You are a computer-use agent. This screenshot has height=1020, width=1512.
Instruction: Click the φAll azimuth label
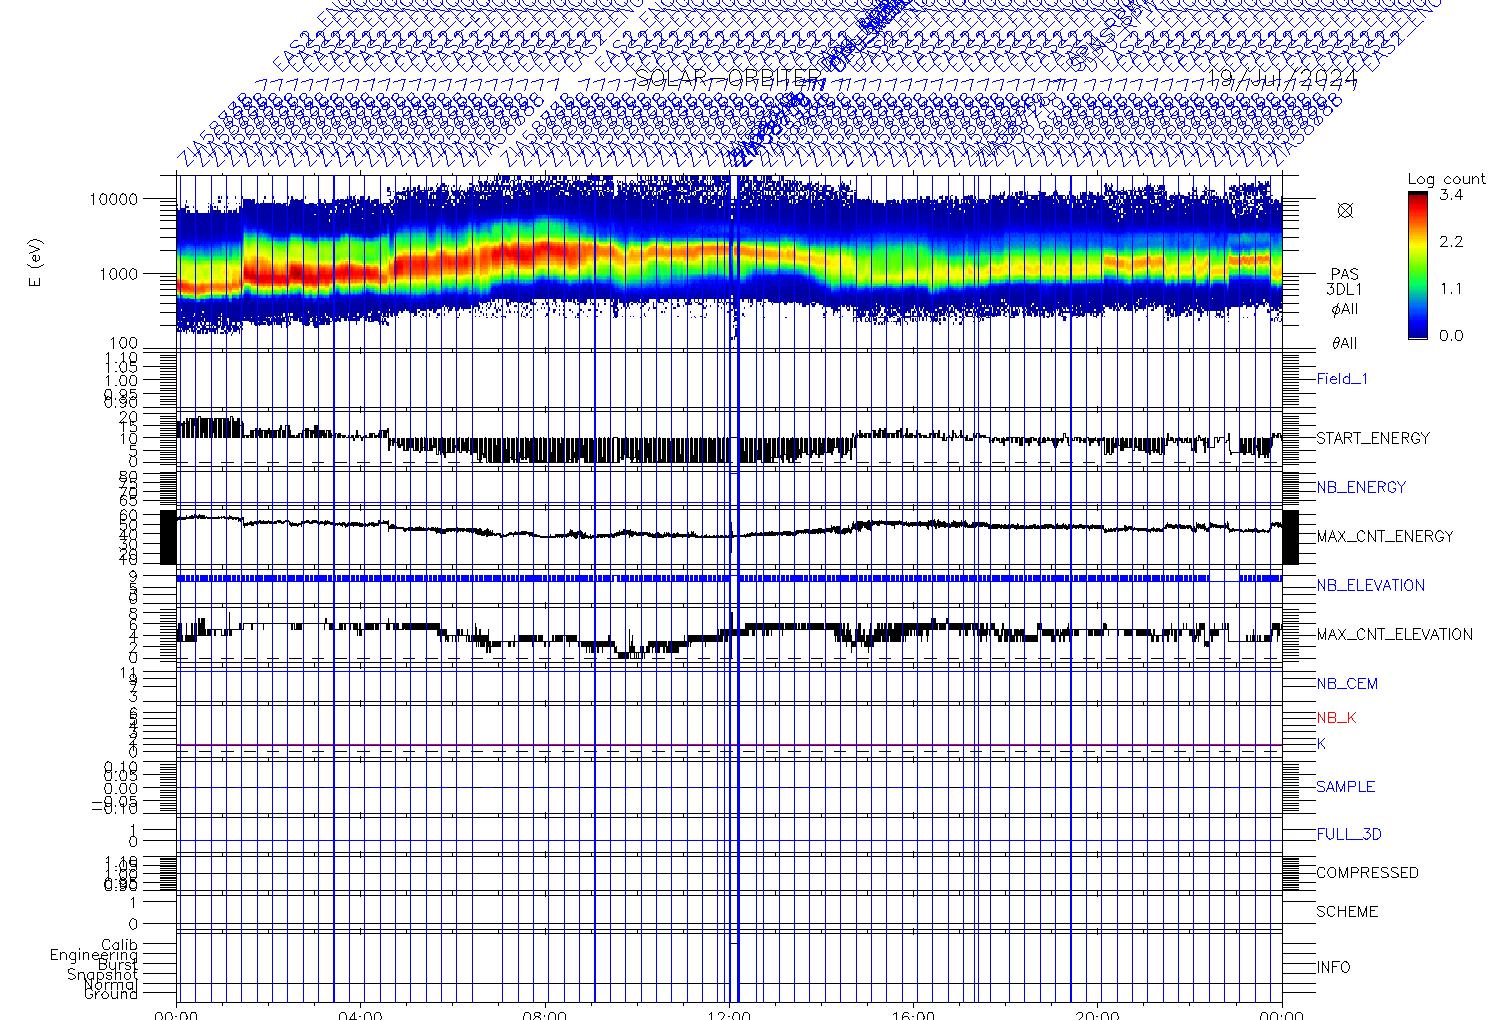(1345, 309)
